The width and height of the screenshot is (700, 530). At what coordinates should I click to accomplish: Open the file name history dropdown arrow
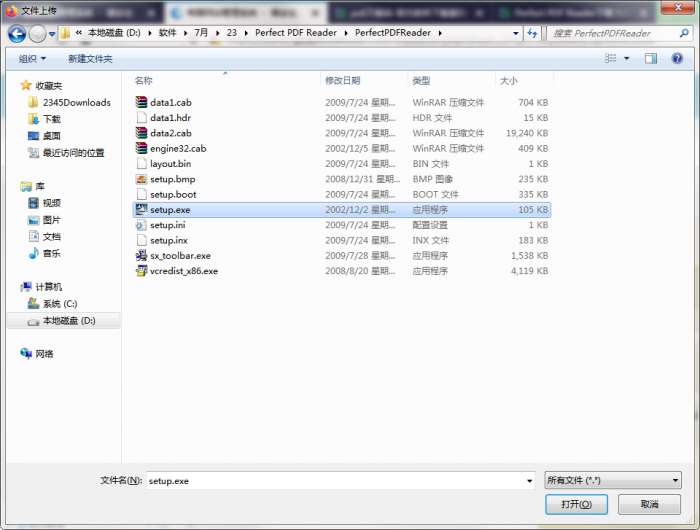529,481
